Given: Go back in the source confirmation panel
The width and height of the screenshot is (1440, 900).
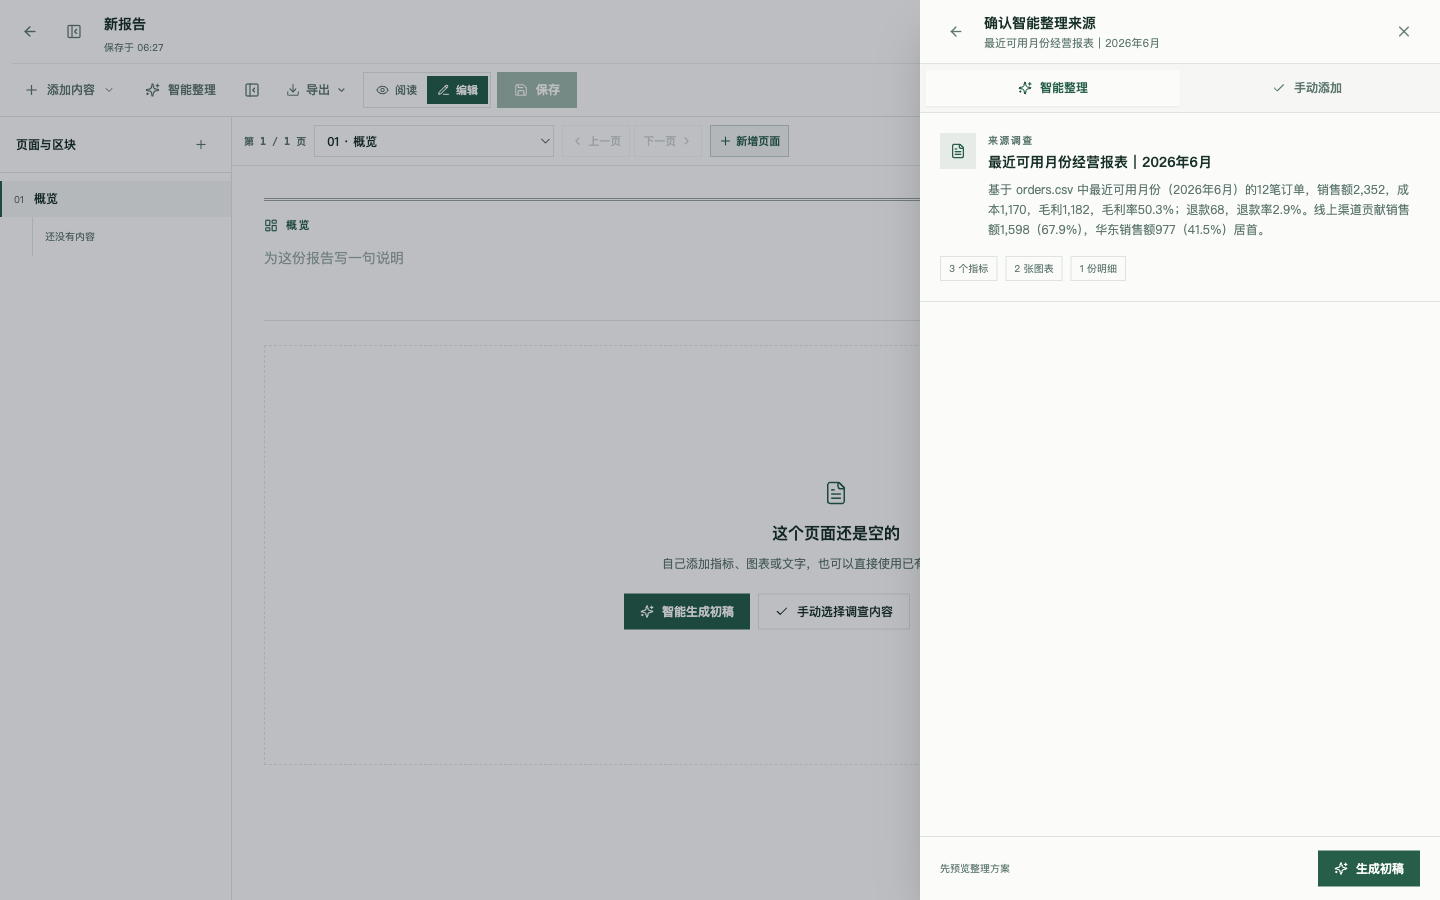Looking at the screenshot, I should 956,32.
